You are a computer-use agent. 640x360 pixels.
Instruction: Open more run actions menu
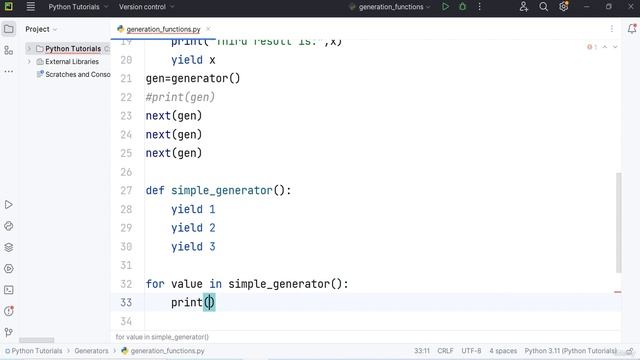[x=479, y=7]
